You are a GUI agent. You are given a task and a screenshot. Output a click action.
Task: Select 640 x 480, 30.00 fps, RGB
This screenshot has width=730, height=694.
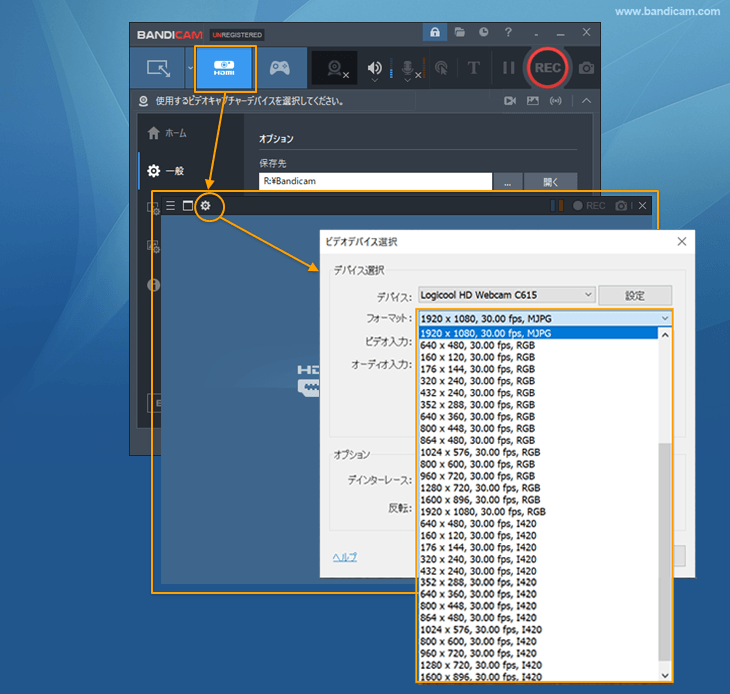click(538, 345)
